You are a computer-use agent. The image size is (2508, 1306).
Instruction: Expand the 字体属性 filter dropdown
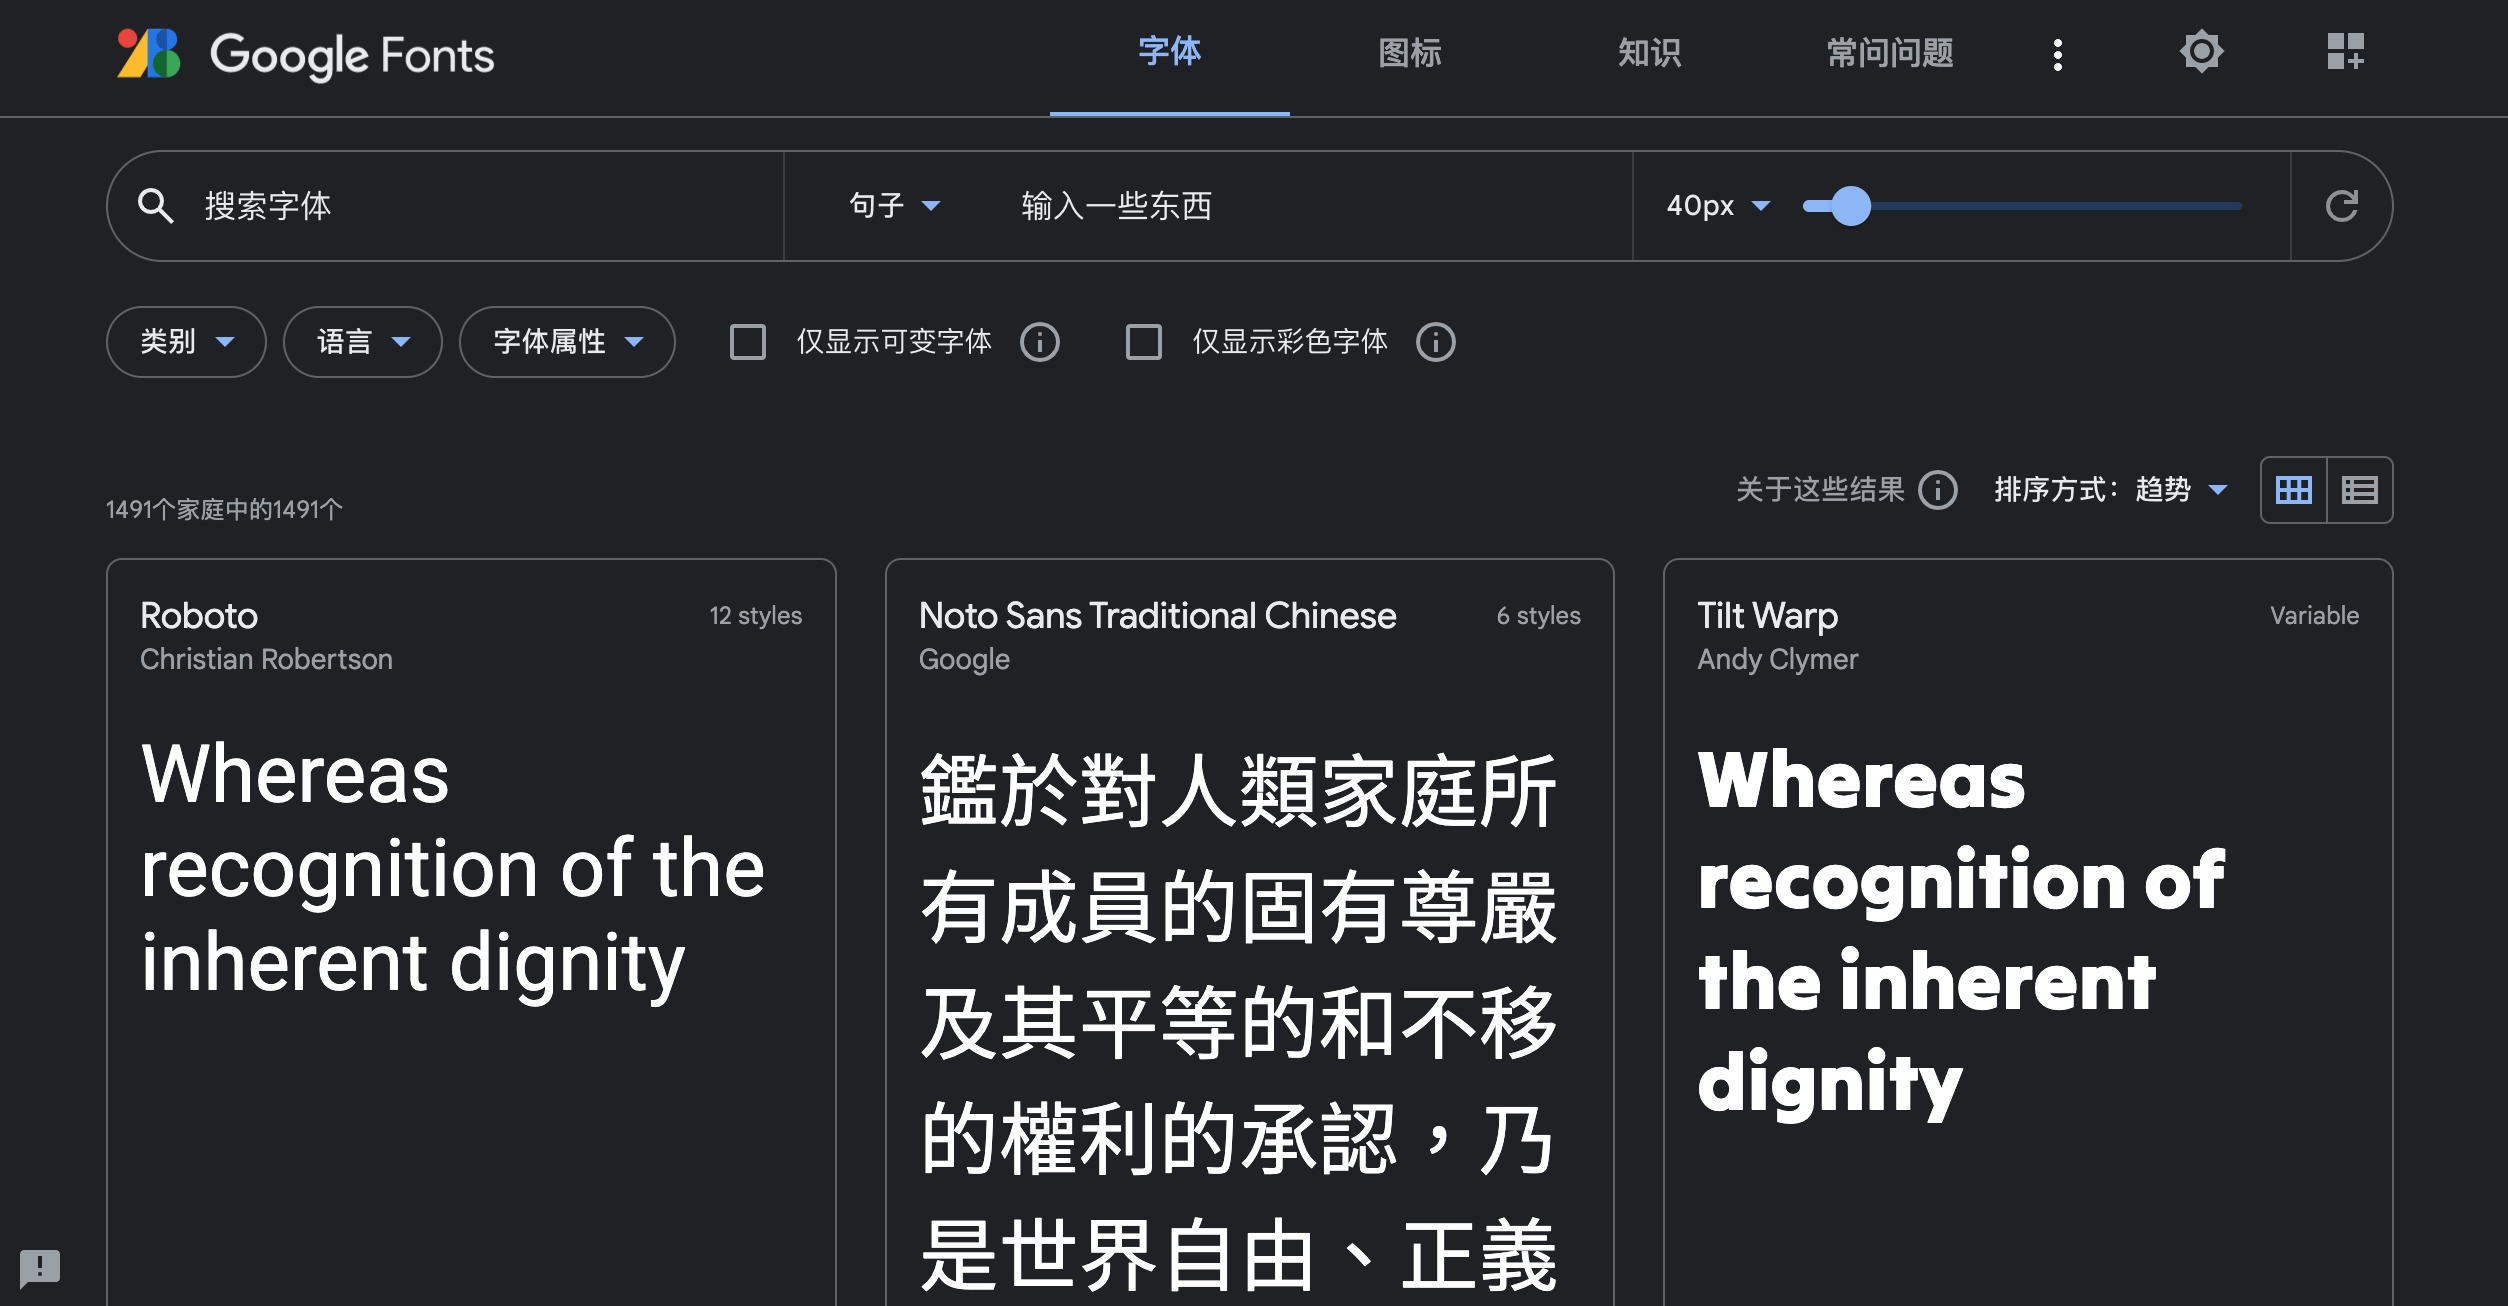567,342
